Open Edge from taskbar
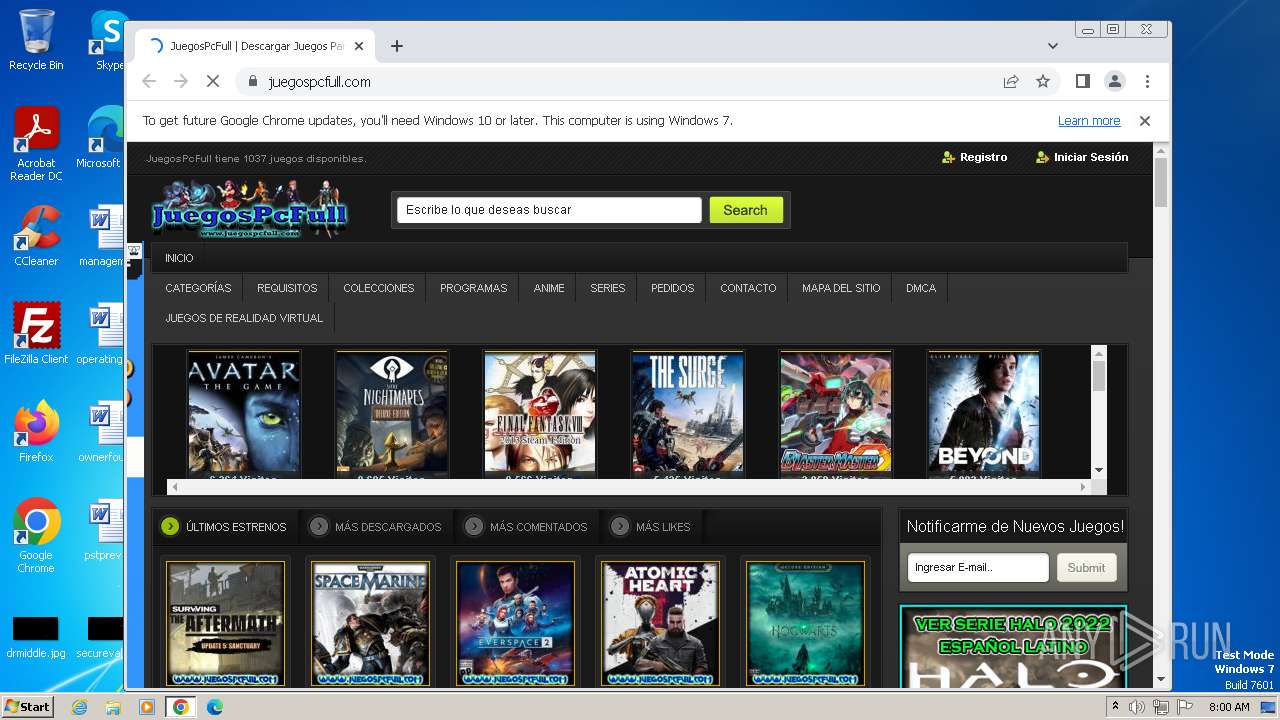Image resolution: width=1280 pixels, height=720 pixels. (x=214, y=707)
